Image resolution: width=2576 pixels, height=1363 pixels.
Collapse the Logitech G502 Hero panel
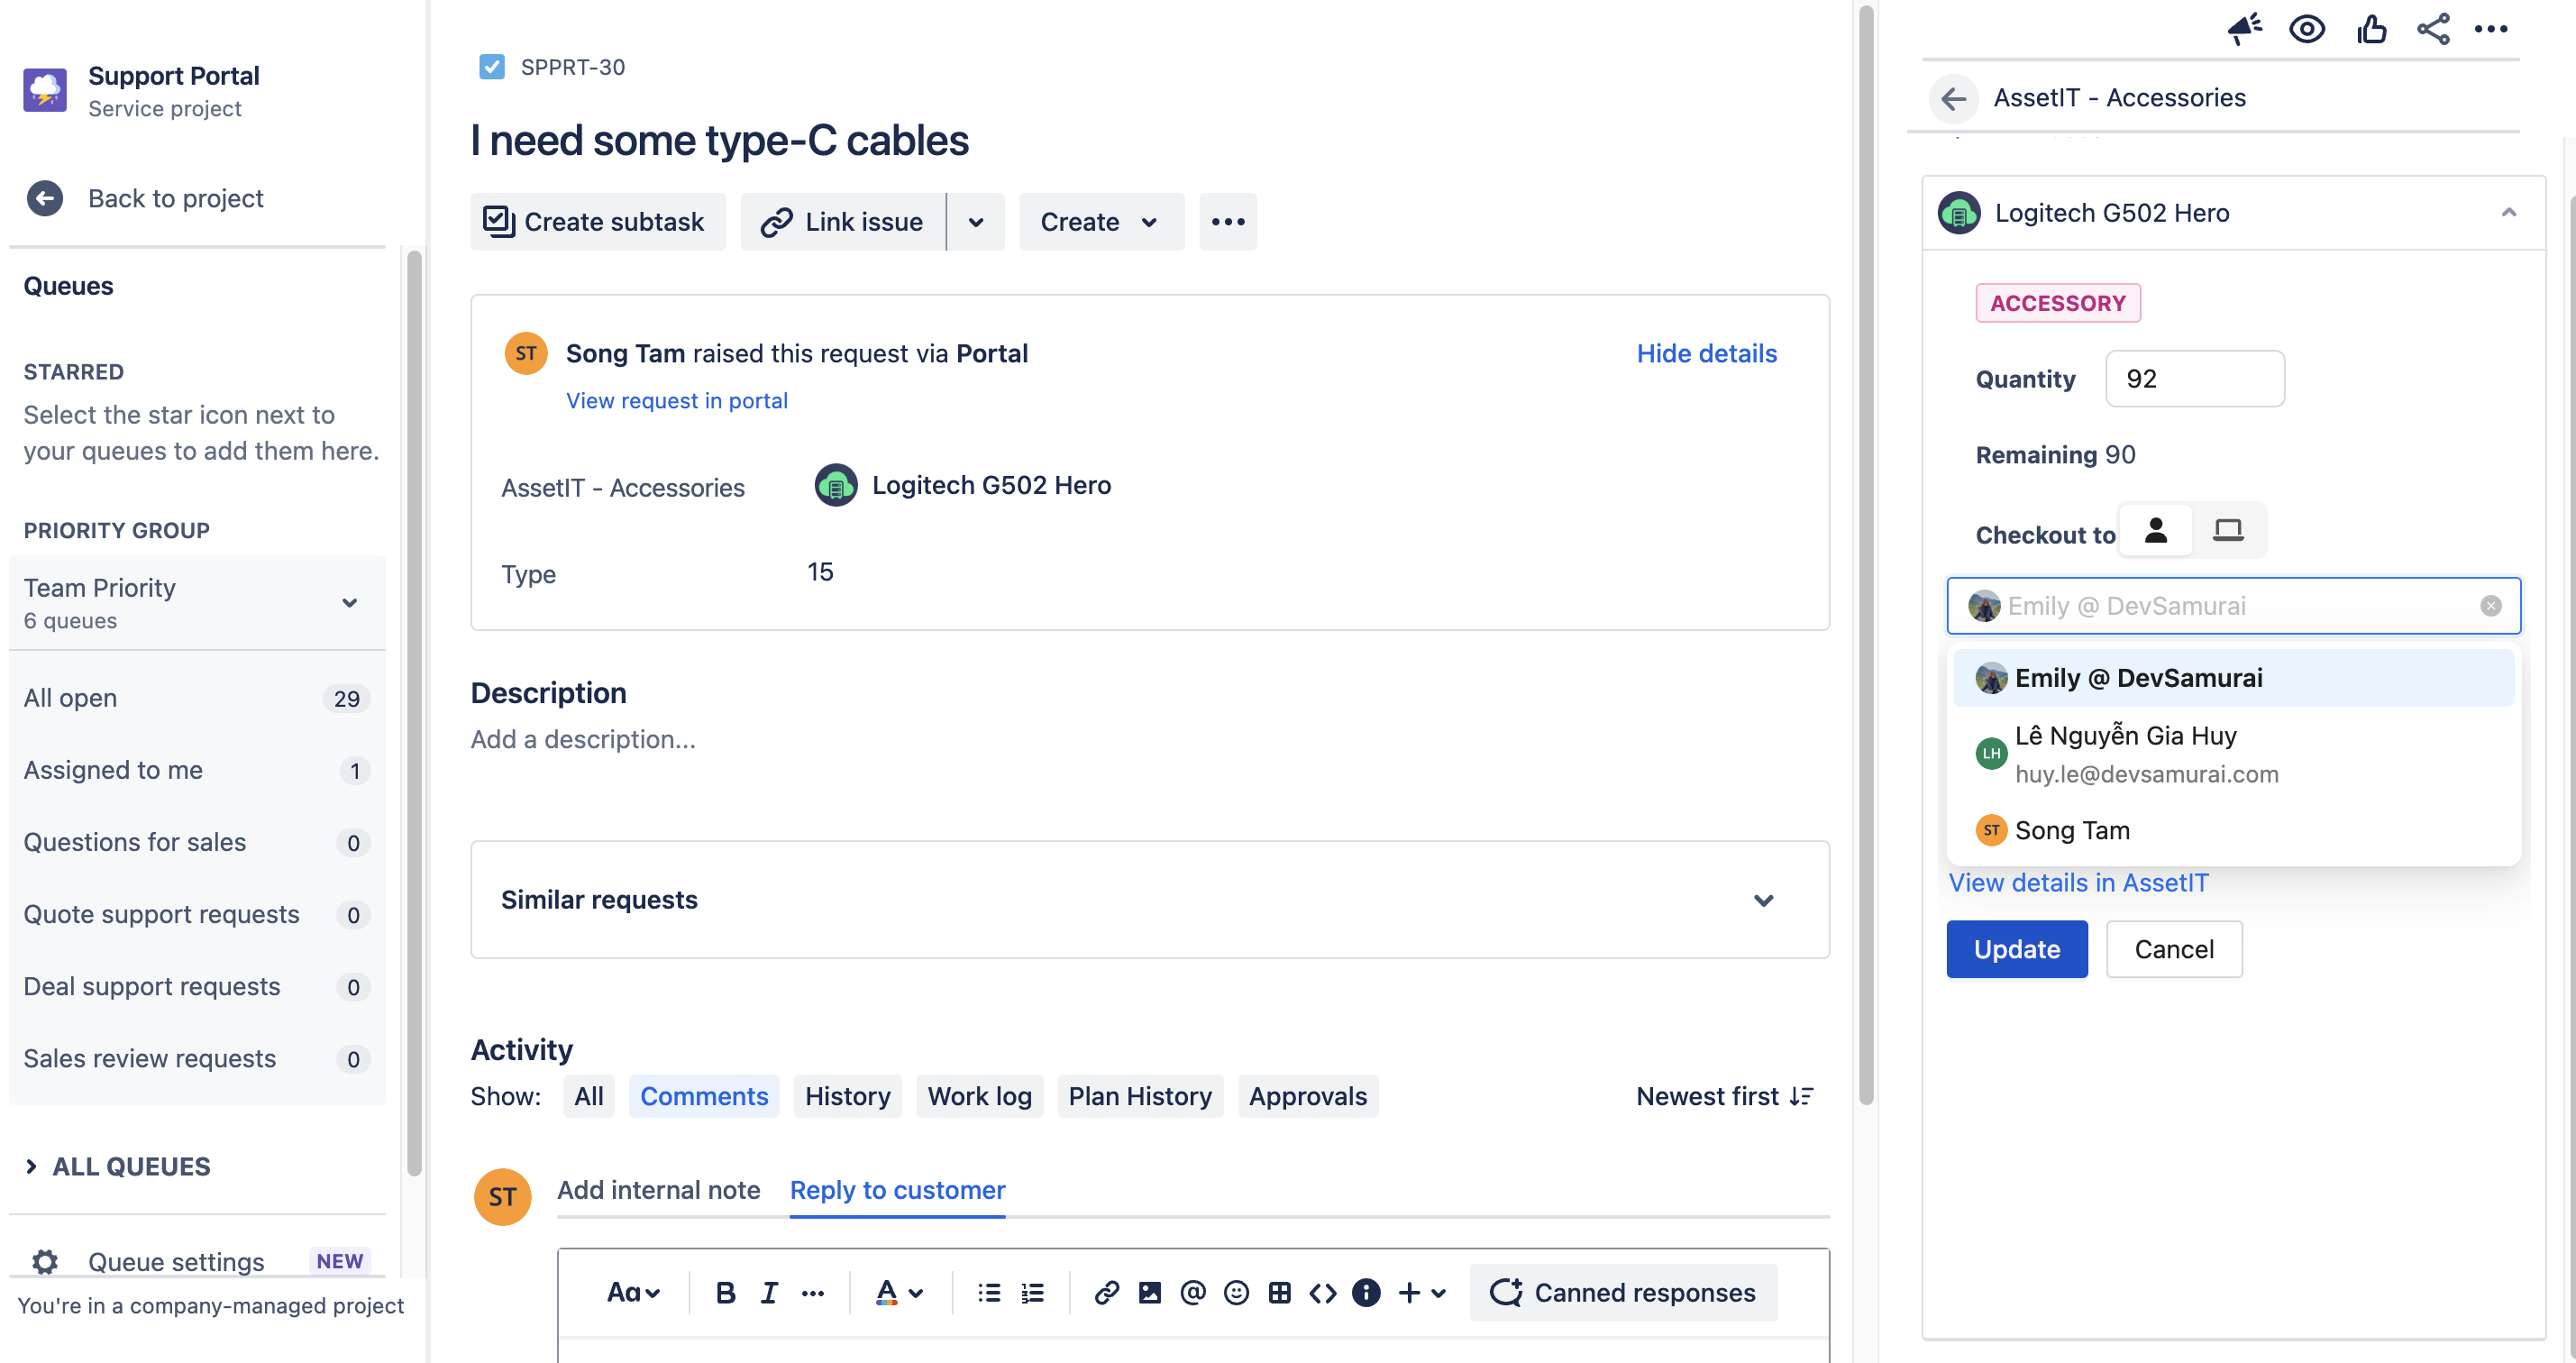[x=2508, y=212]
